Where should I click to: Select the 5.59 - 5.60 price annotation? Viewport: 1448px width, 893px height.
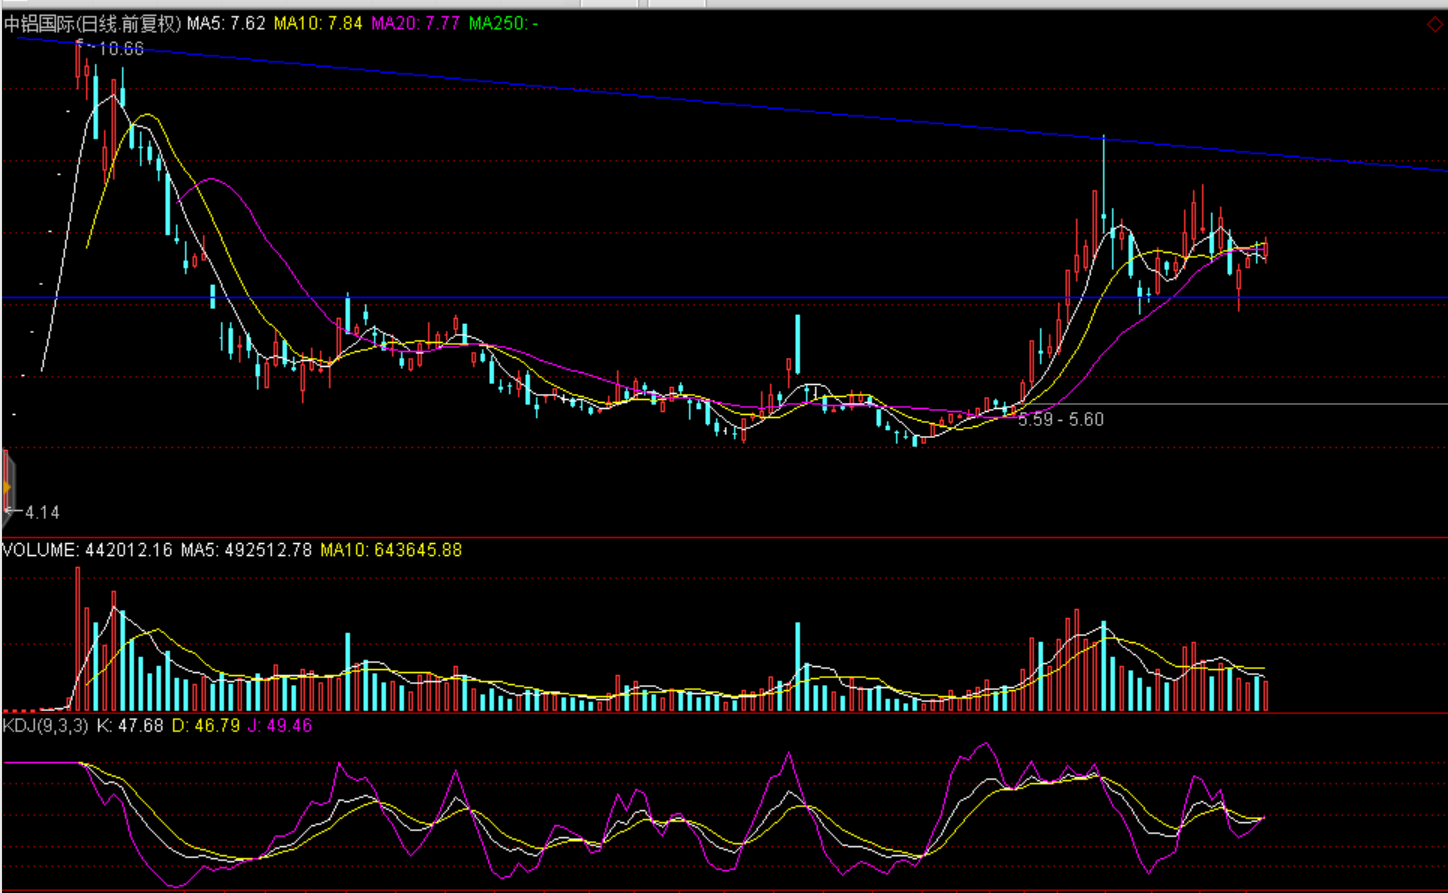pyautogui.click(x=1061, y=420)
